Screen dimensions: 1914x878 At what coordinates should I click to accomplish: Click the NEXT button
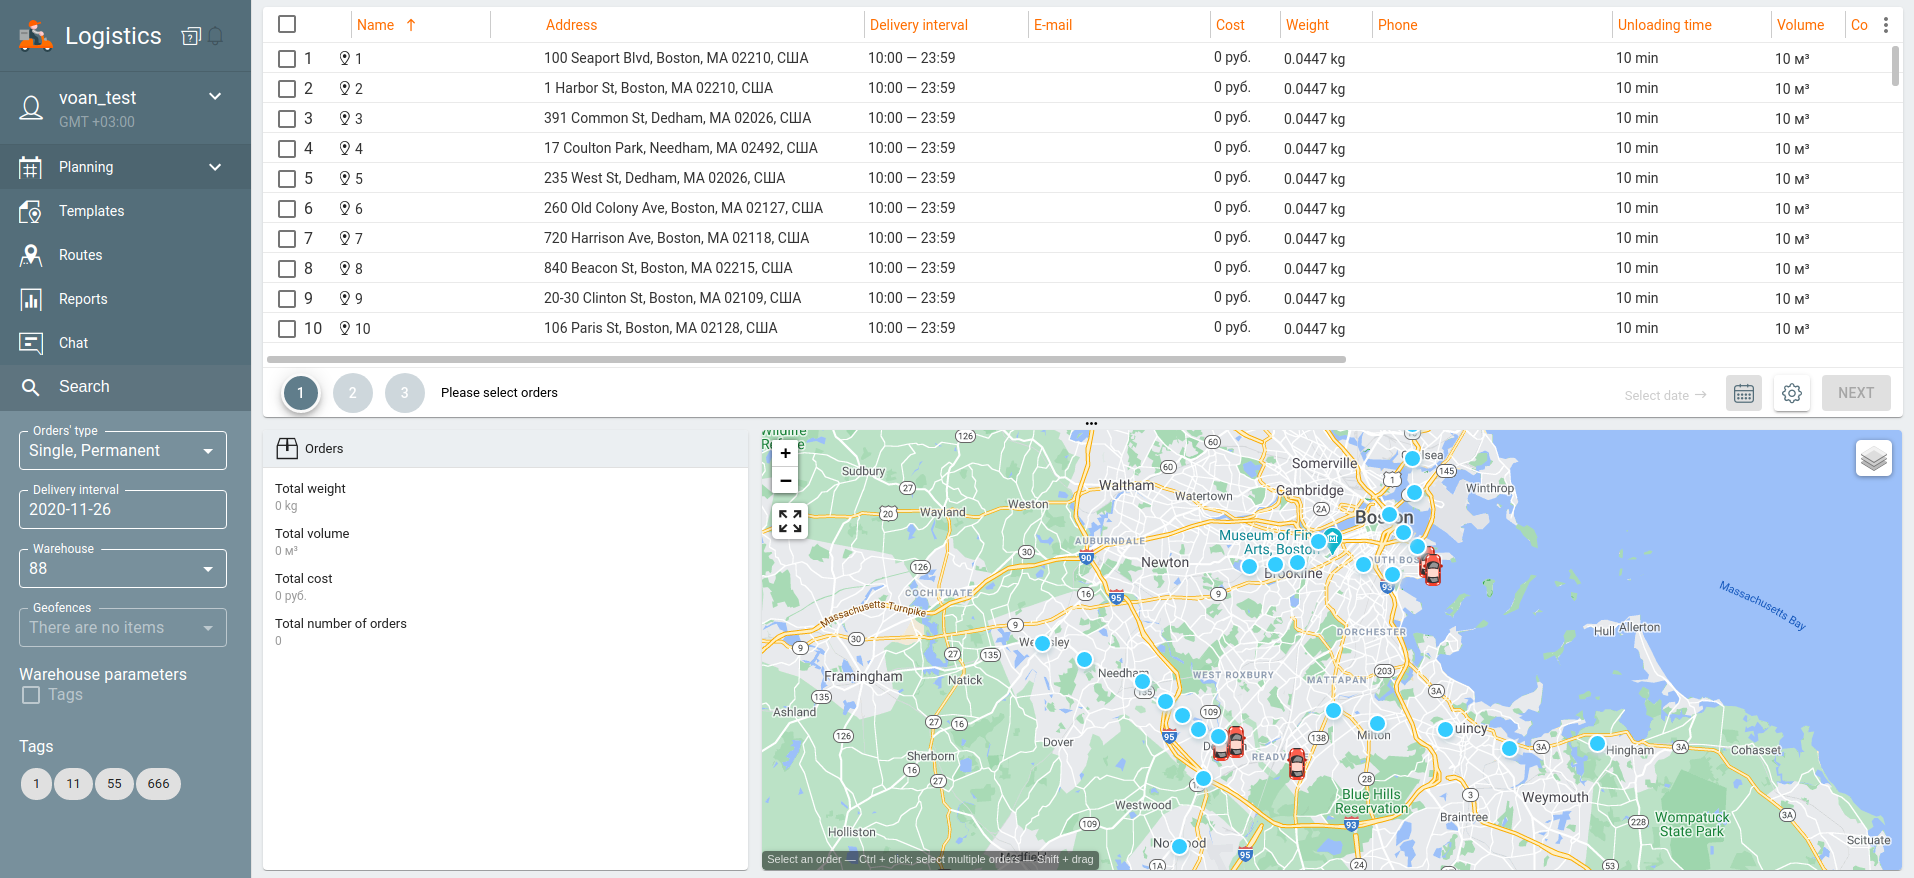(x=1855, y=393)
